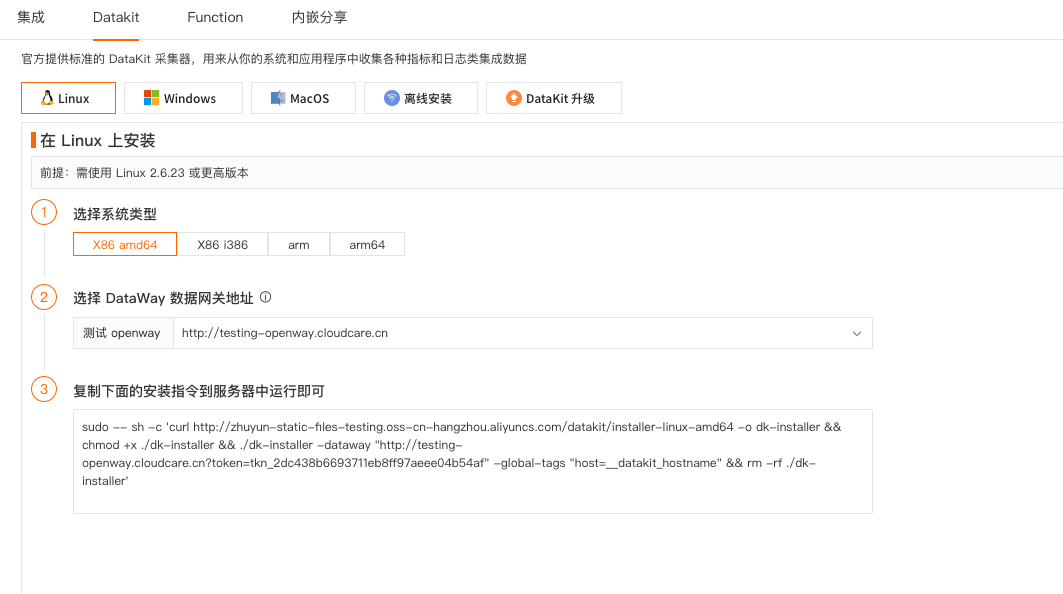Expand the DataWay gateway address dropdown
1063x594 pixels.
(x=857, y=334)
